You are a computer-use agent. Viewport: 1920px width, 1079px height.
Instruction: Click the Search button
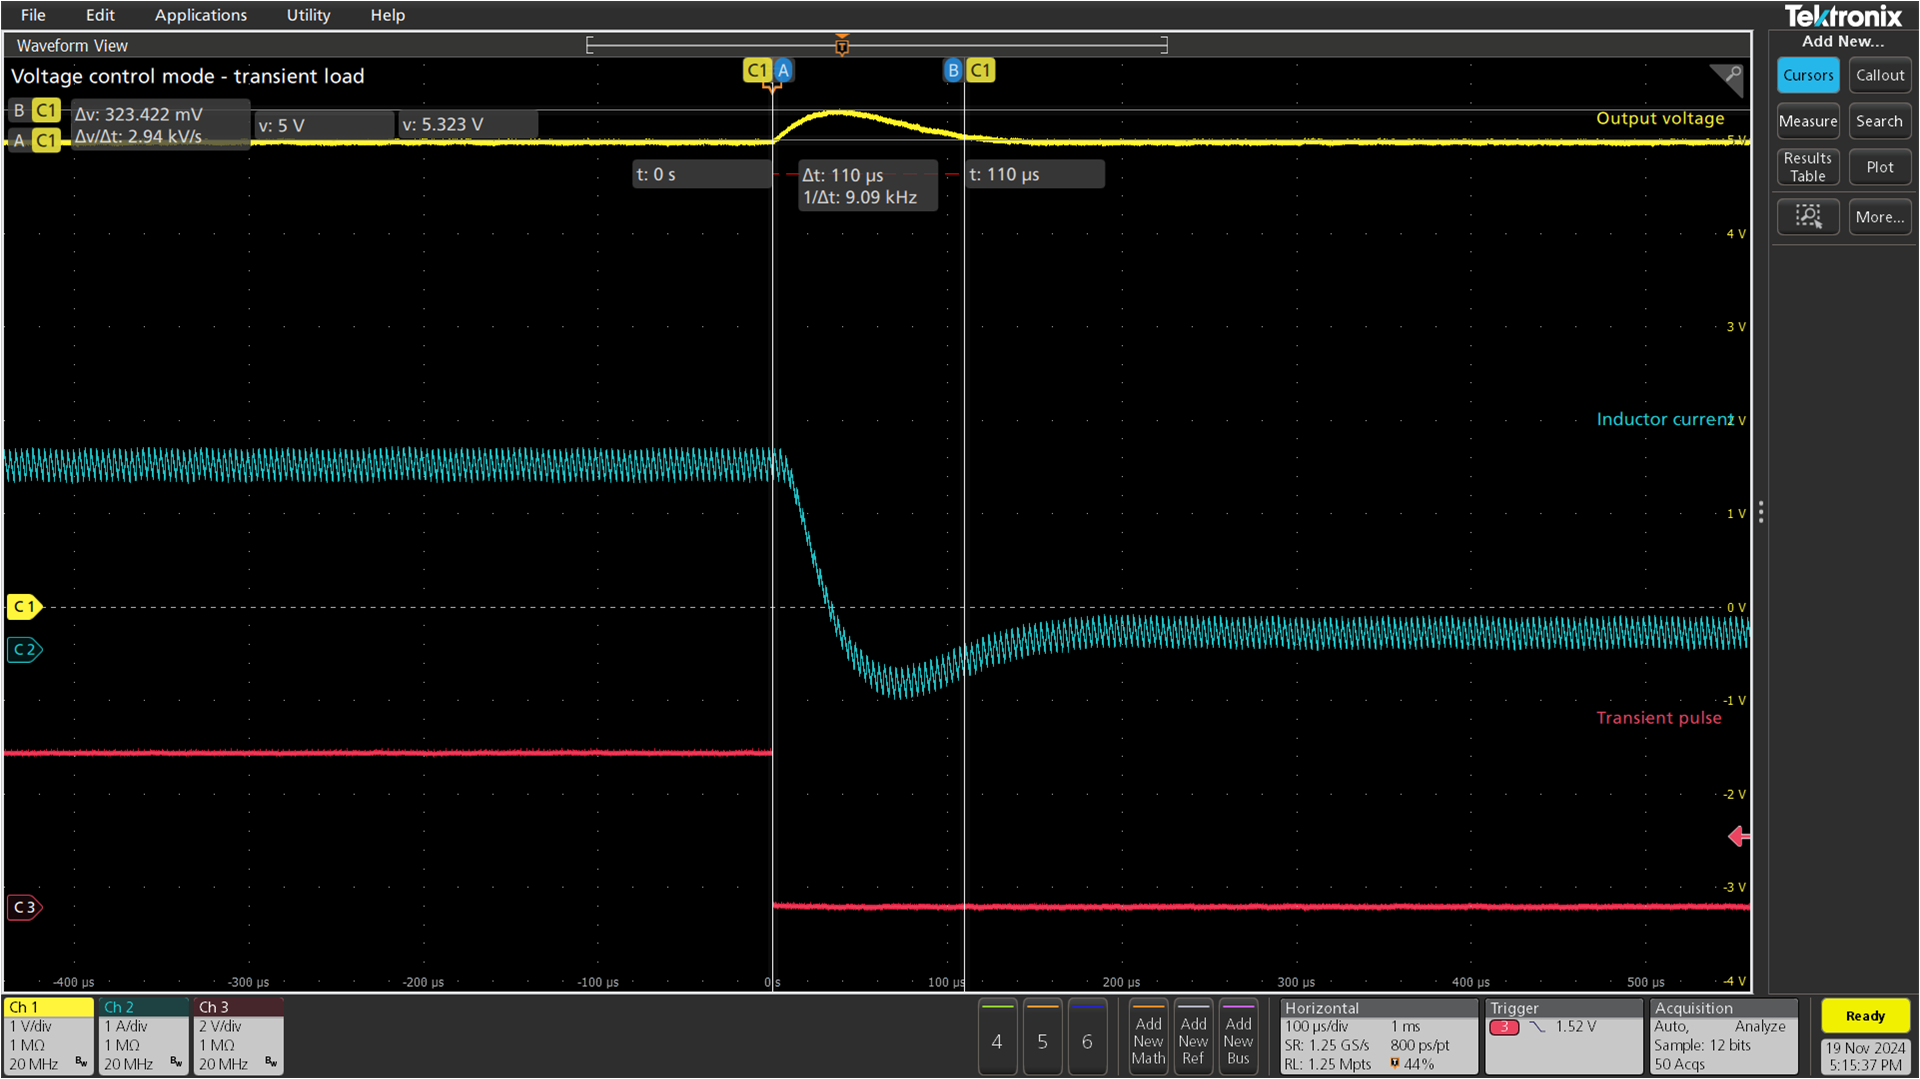coord(1880,121)
